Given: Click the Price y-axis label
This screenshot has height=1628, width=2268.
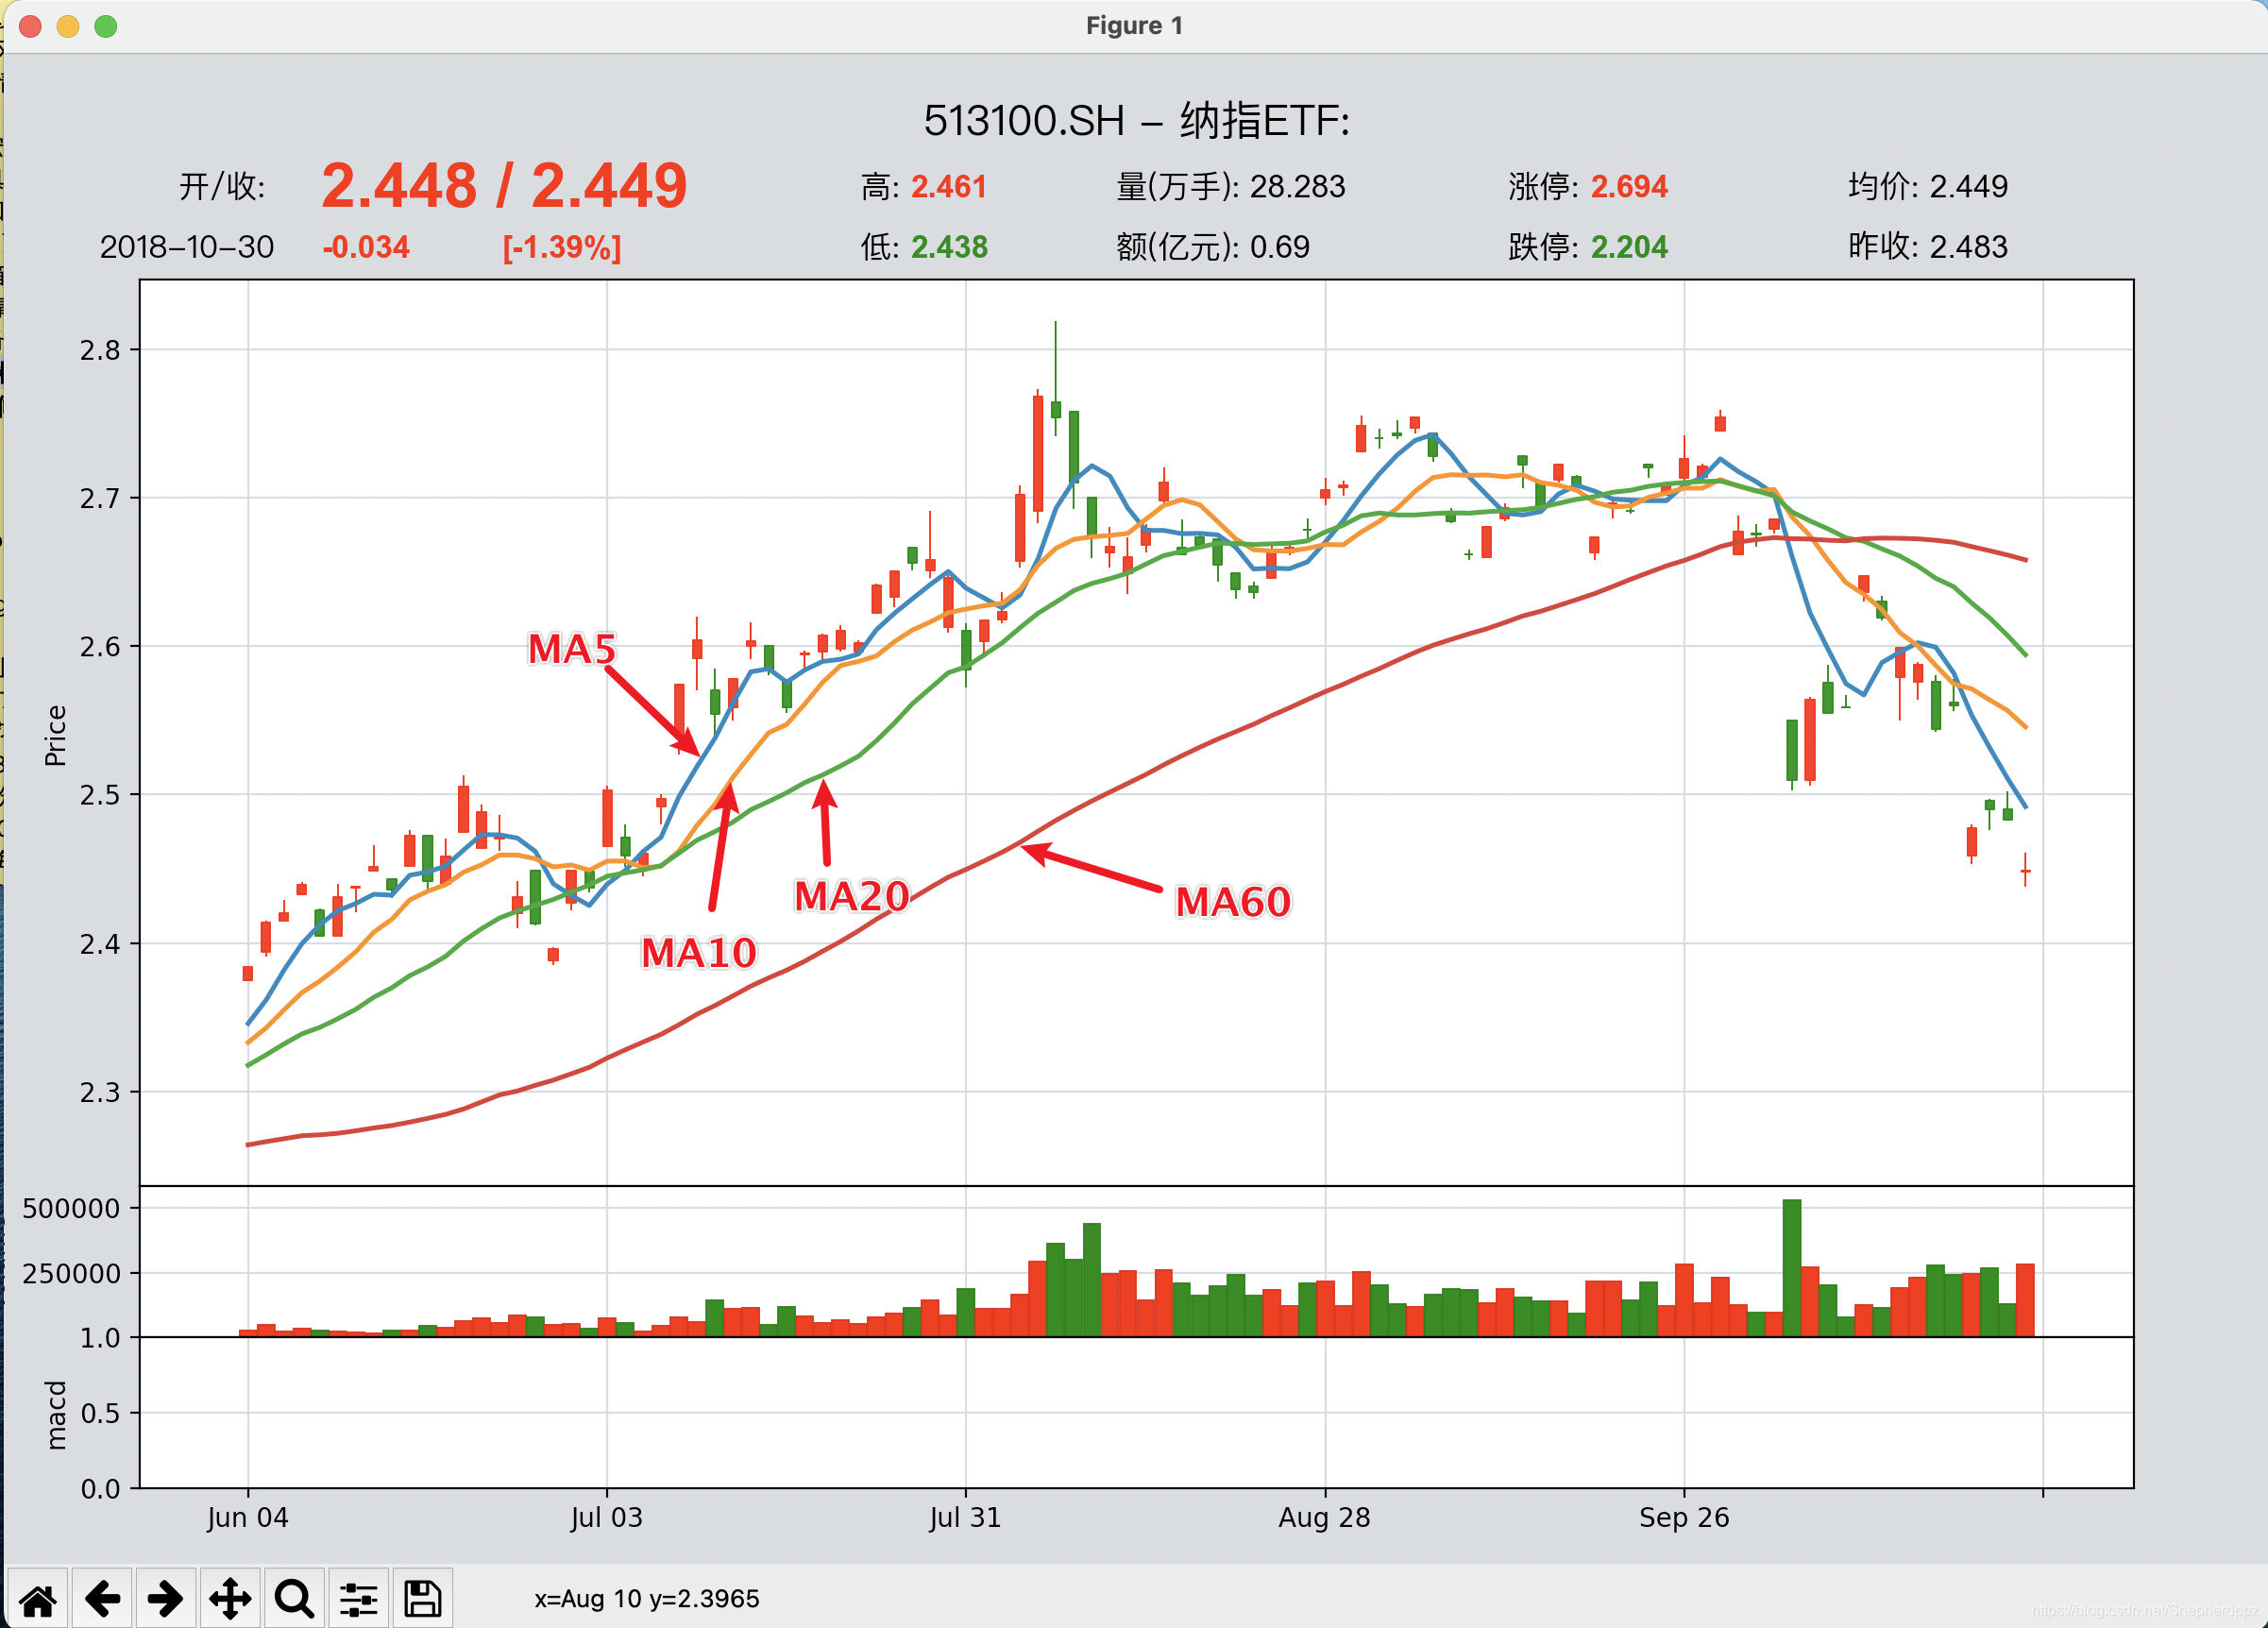Looking at the screenshot, I should 56,735.
